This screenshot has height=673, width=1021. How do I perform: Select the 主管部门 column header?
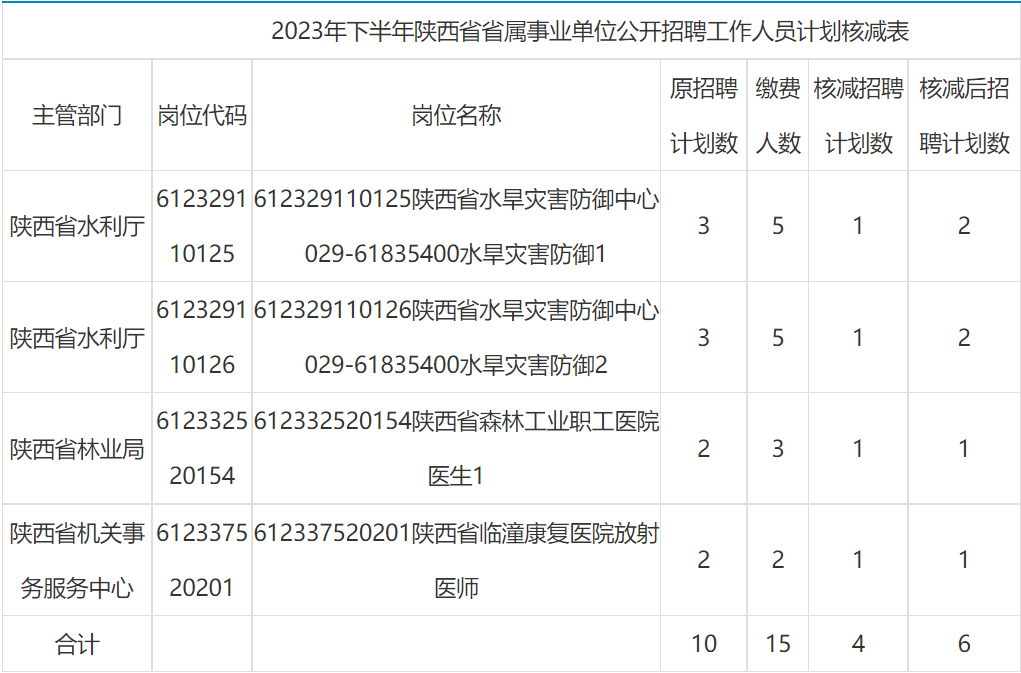(77, 115)
